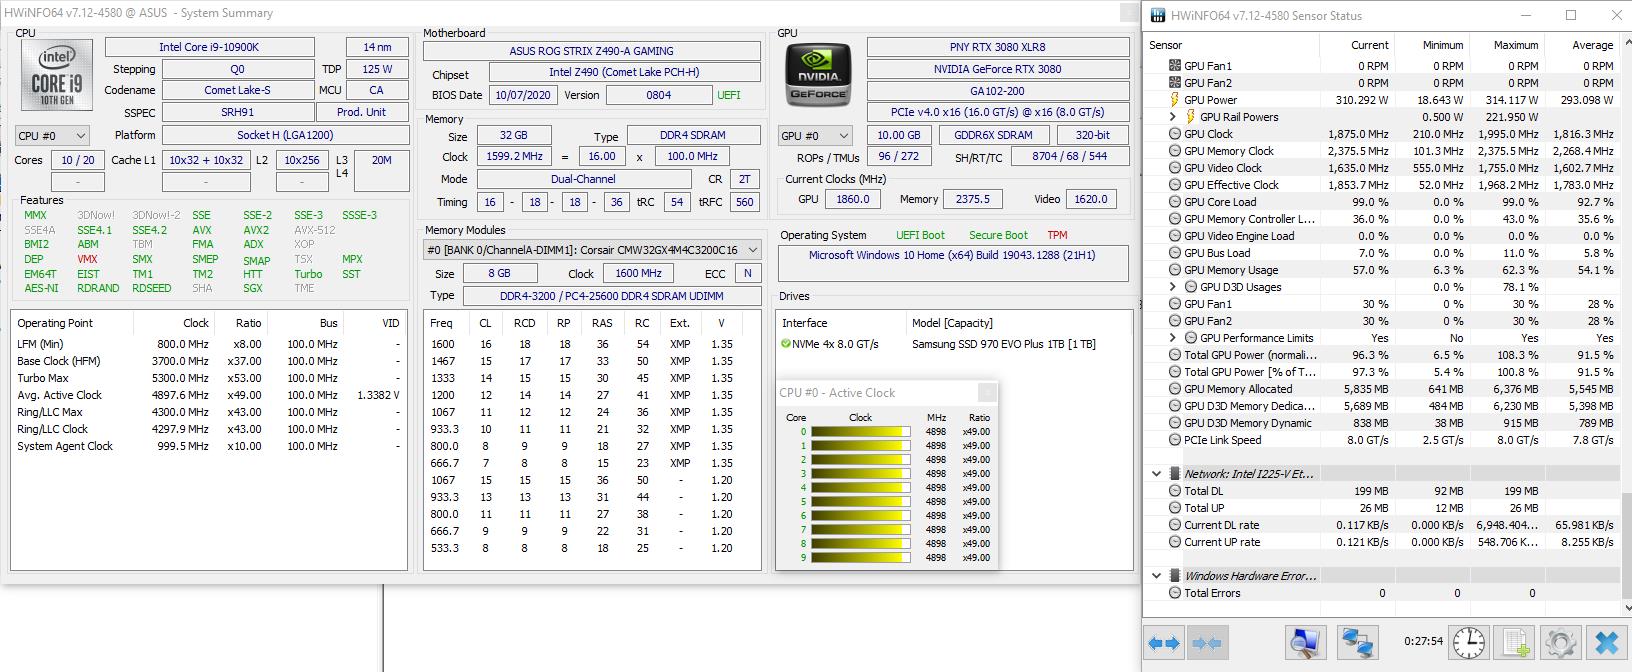Click the Average column header

(1582, 45)
